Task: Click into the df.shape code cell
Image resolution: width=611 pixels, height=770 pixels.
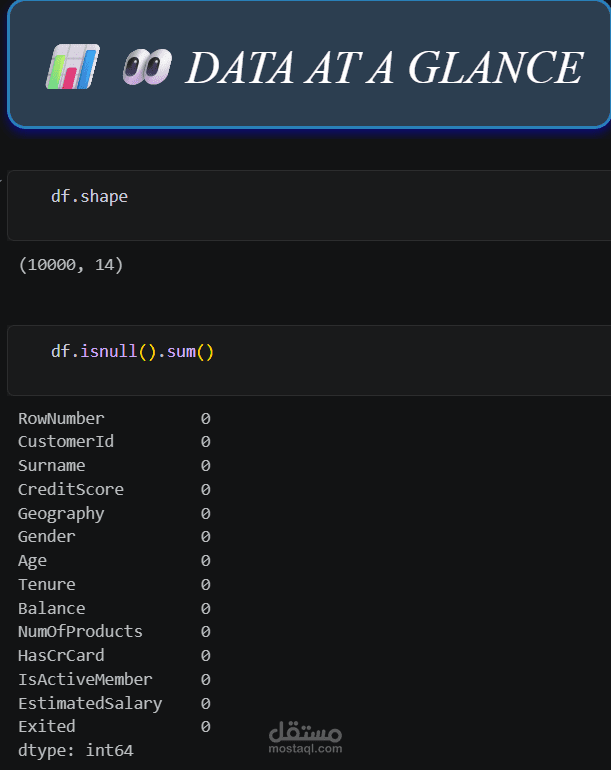Action: [309, 205]
